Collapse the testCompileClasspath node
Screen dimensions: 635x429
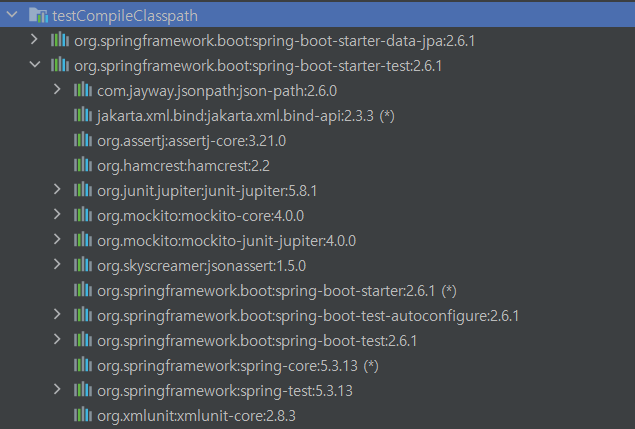pos(12,15)
